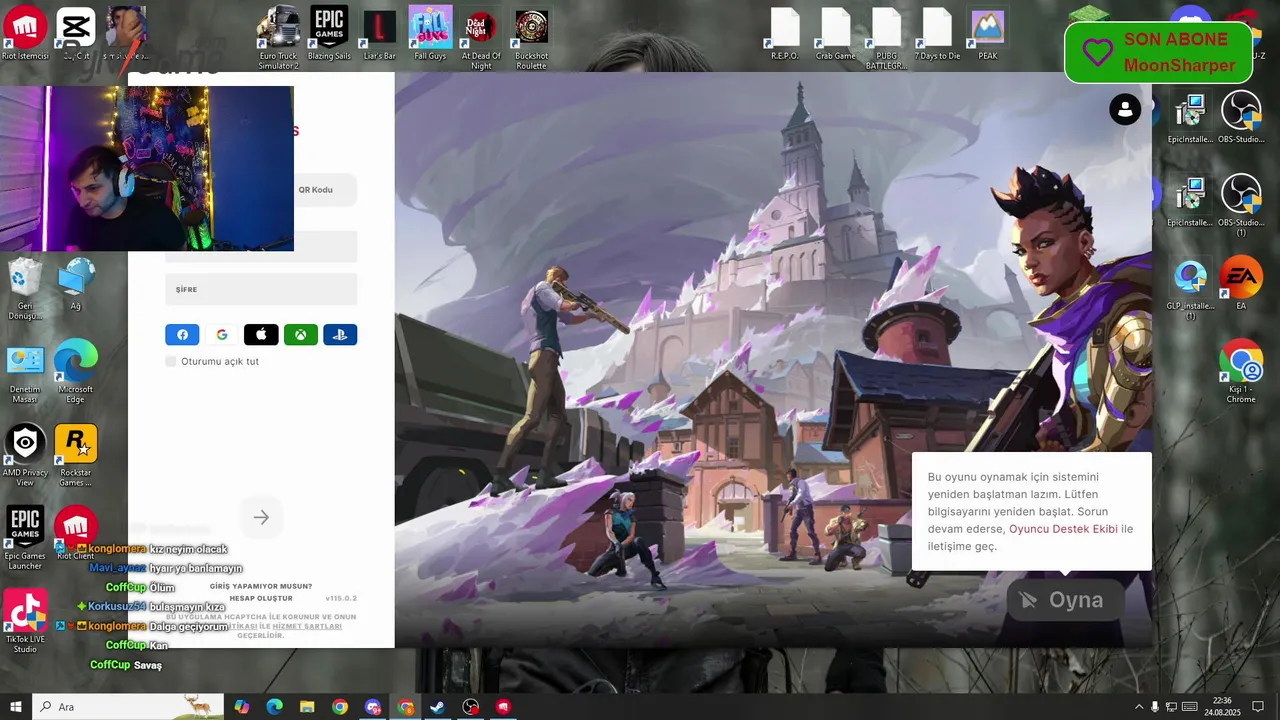Switch to Riot Client taskbar icon
Image resolution: width=1280 pixels, height=720 pixels.
(504, 707)
